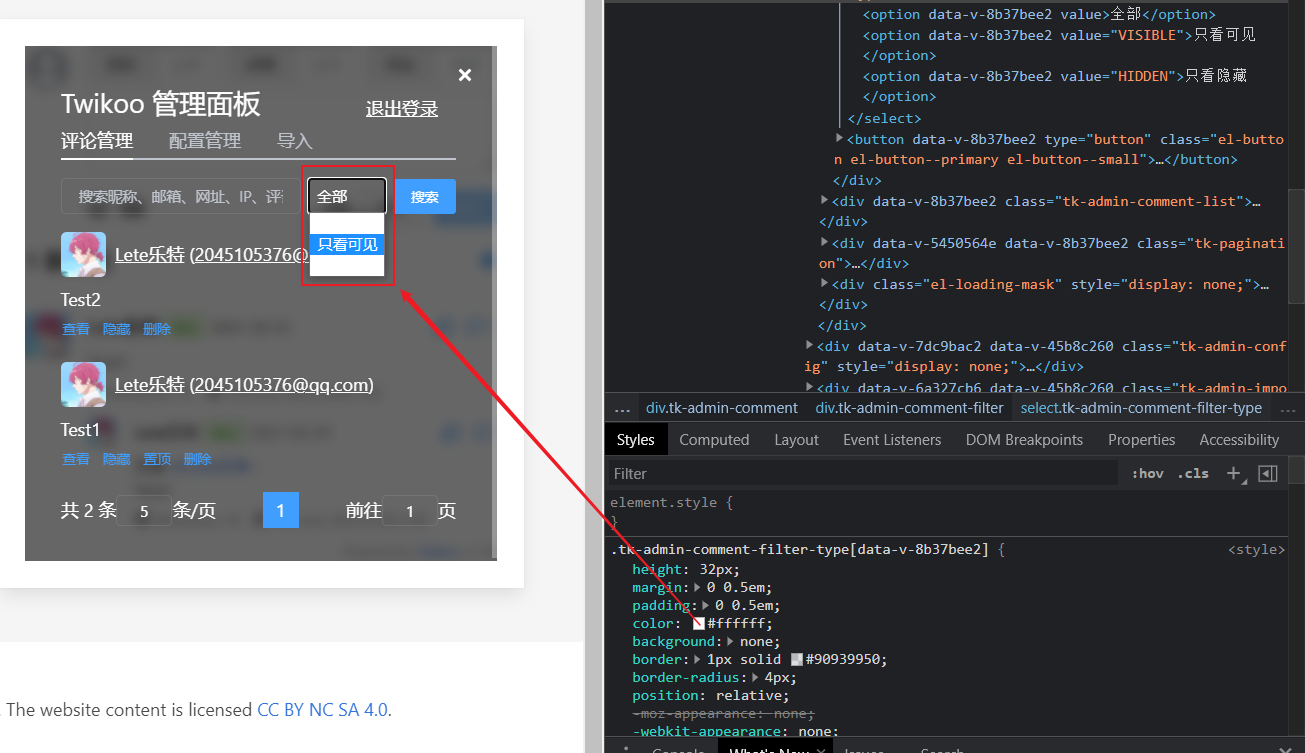Open the Accessibility tab

coord(1239,440)
